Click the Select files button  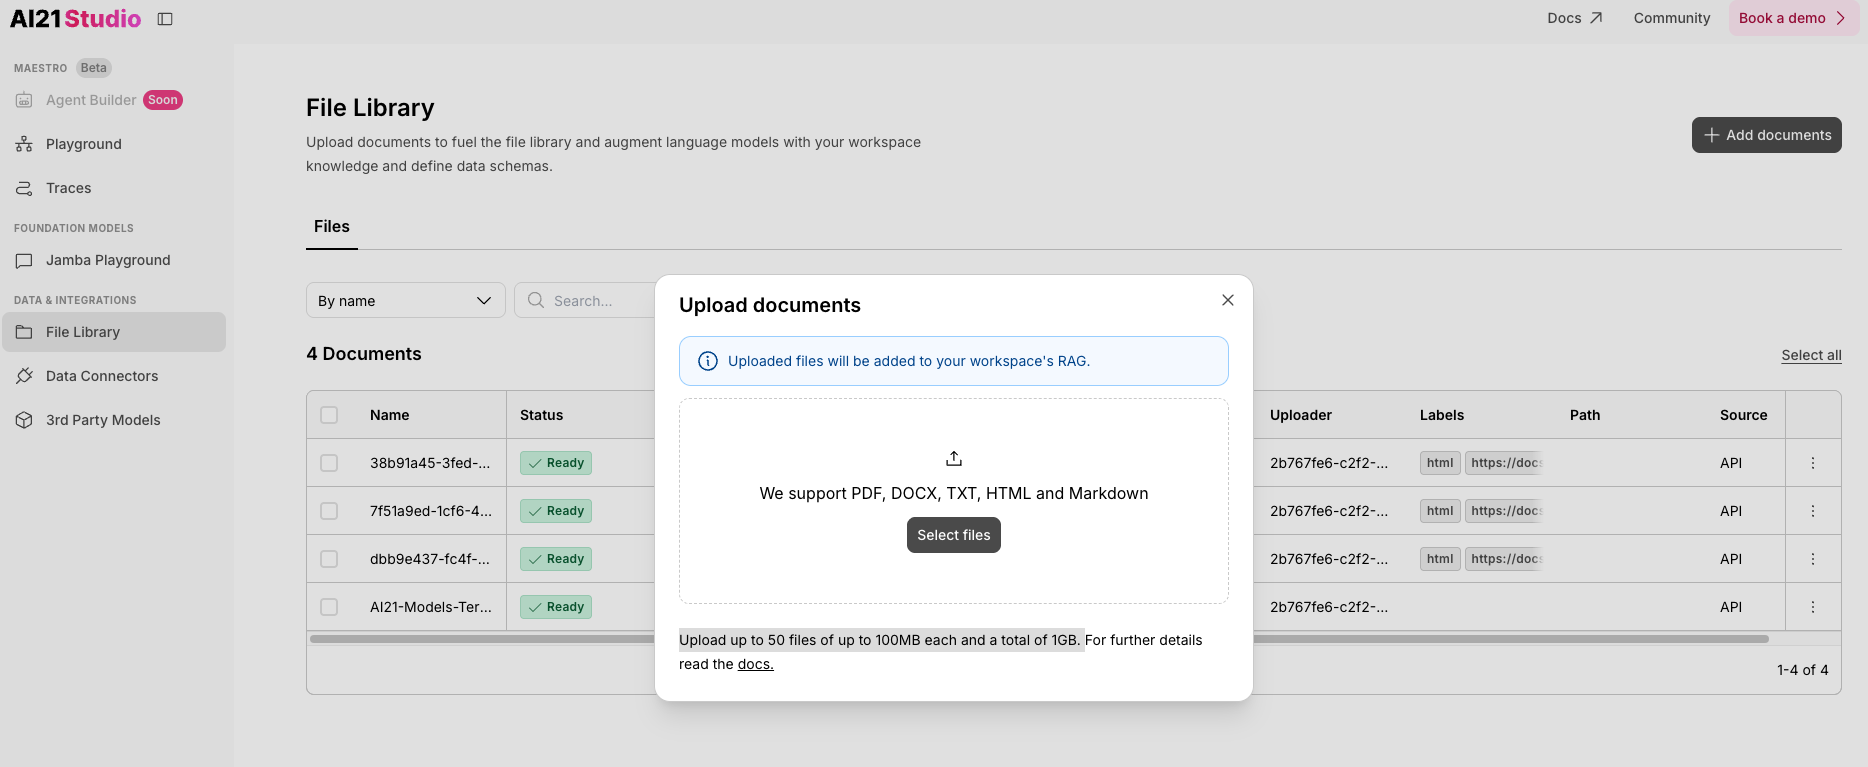[954, 535]
